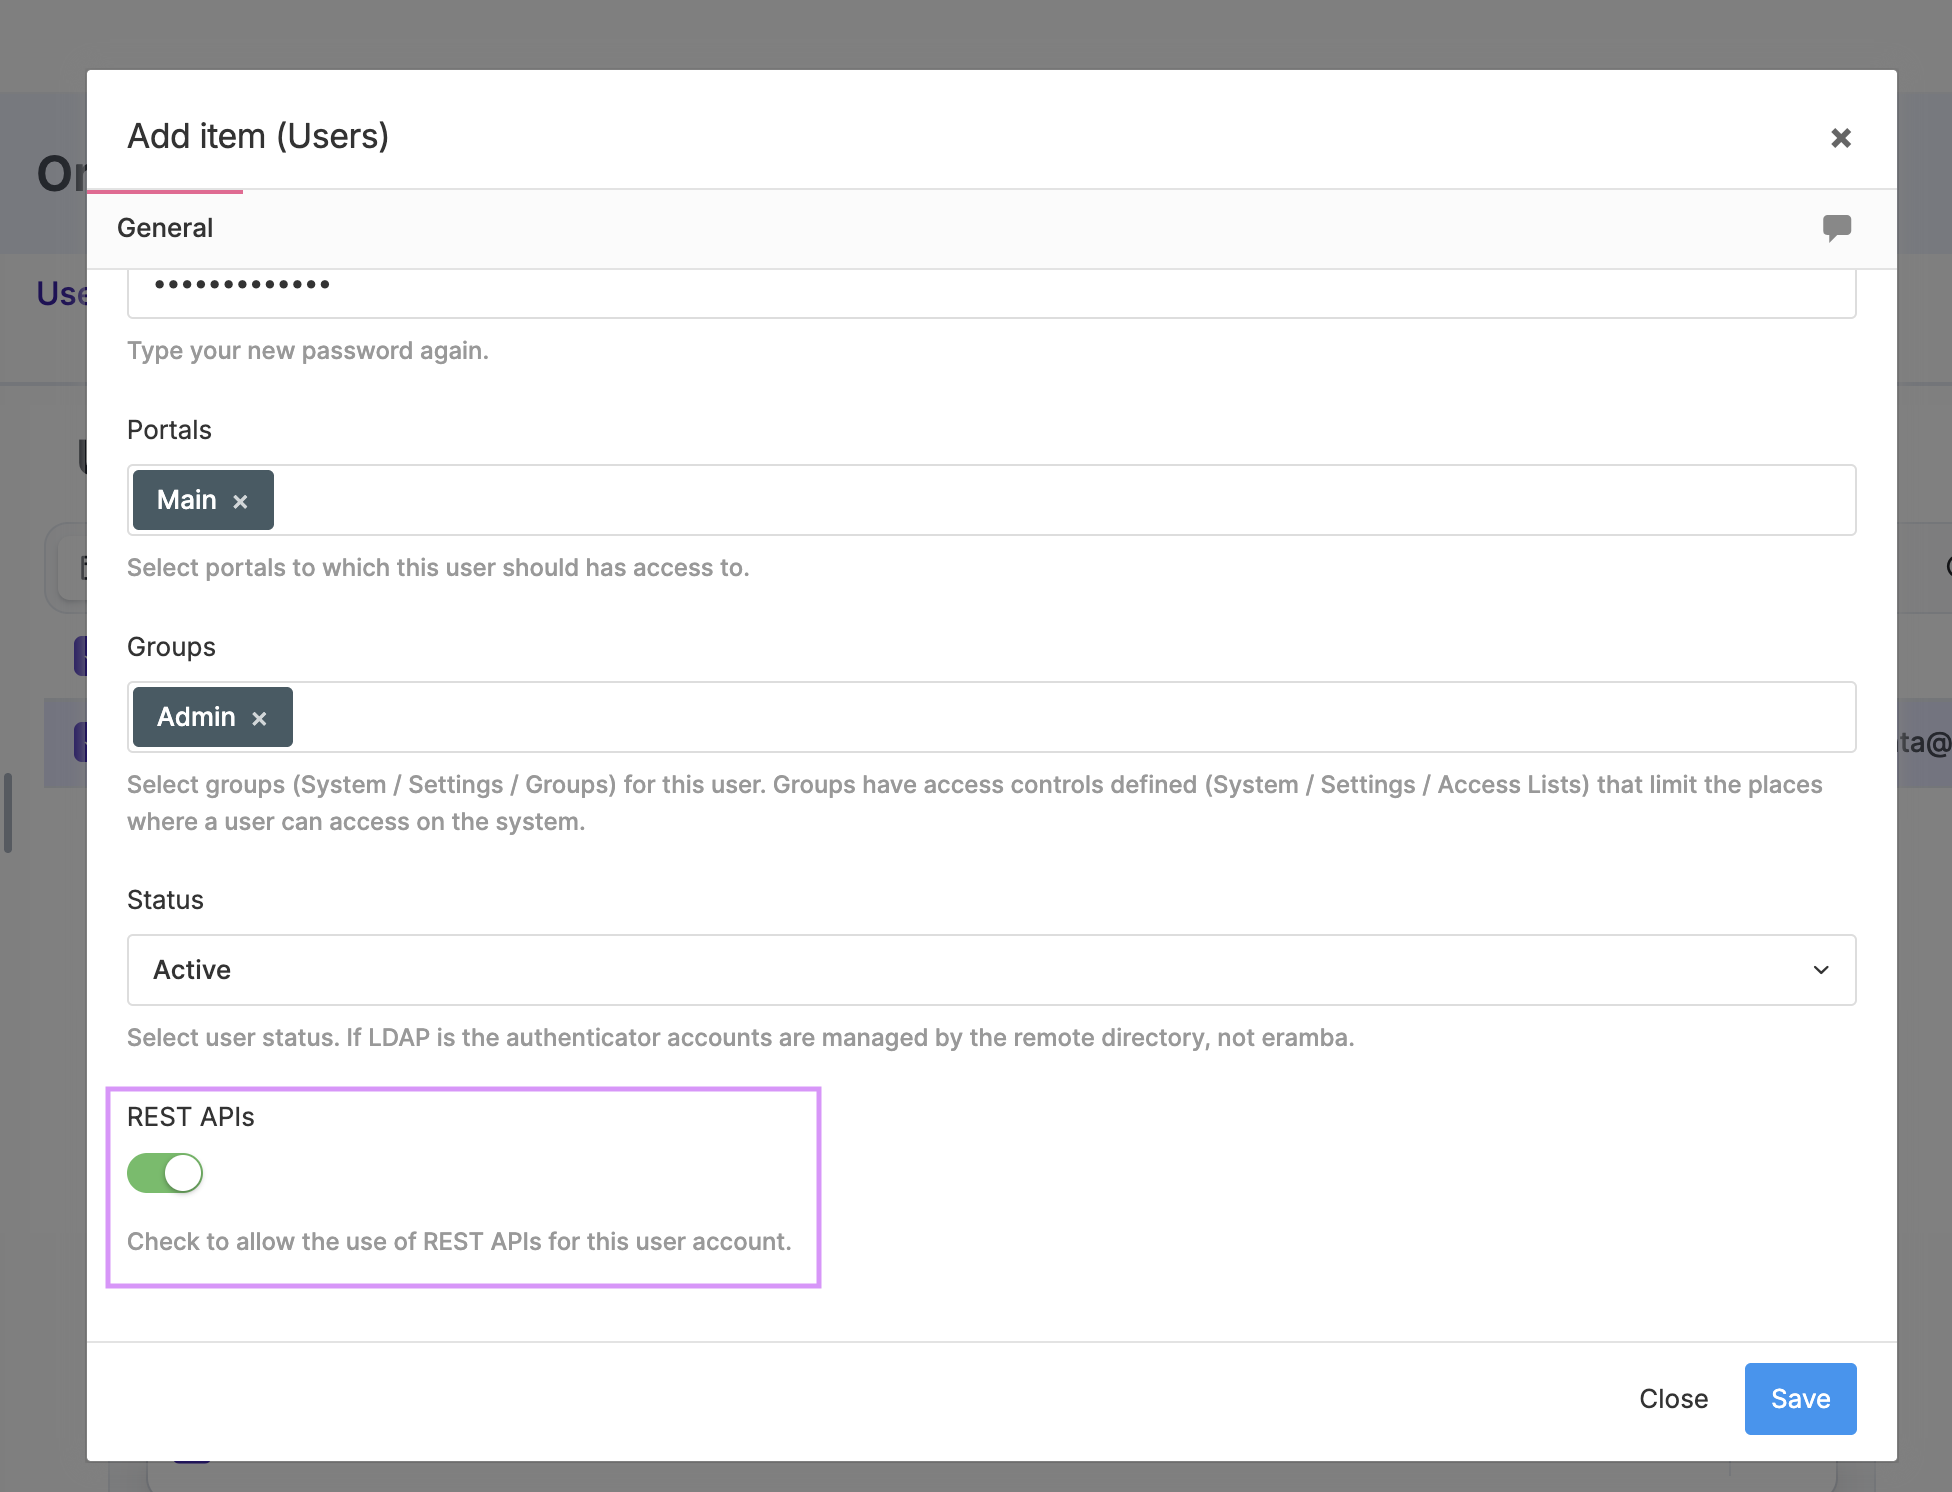Click the Portals field label

[169, 430]
